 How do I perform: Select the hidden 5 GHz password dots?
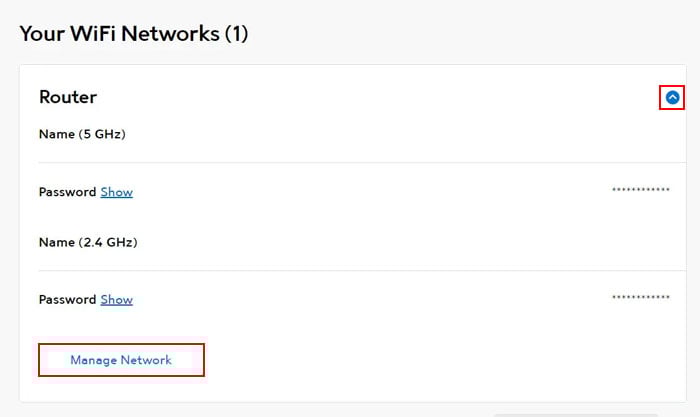point(641,189)
